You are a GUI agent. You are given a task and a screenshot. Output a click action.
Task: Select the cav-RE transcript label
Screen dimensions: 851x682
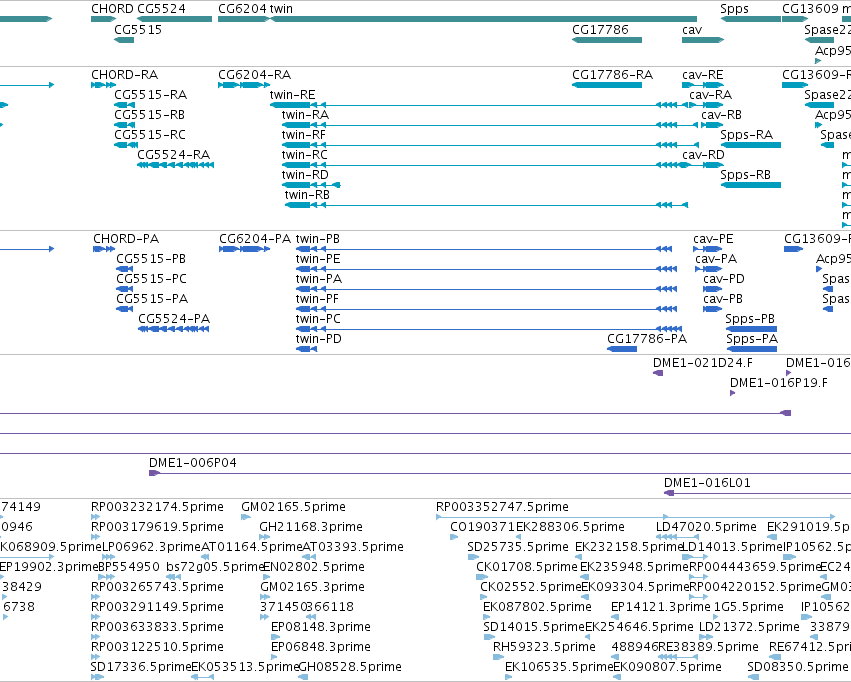tap(703, 74)
